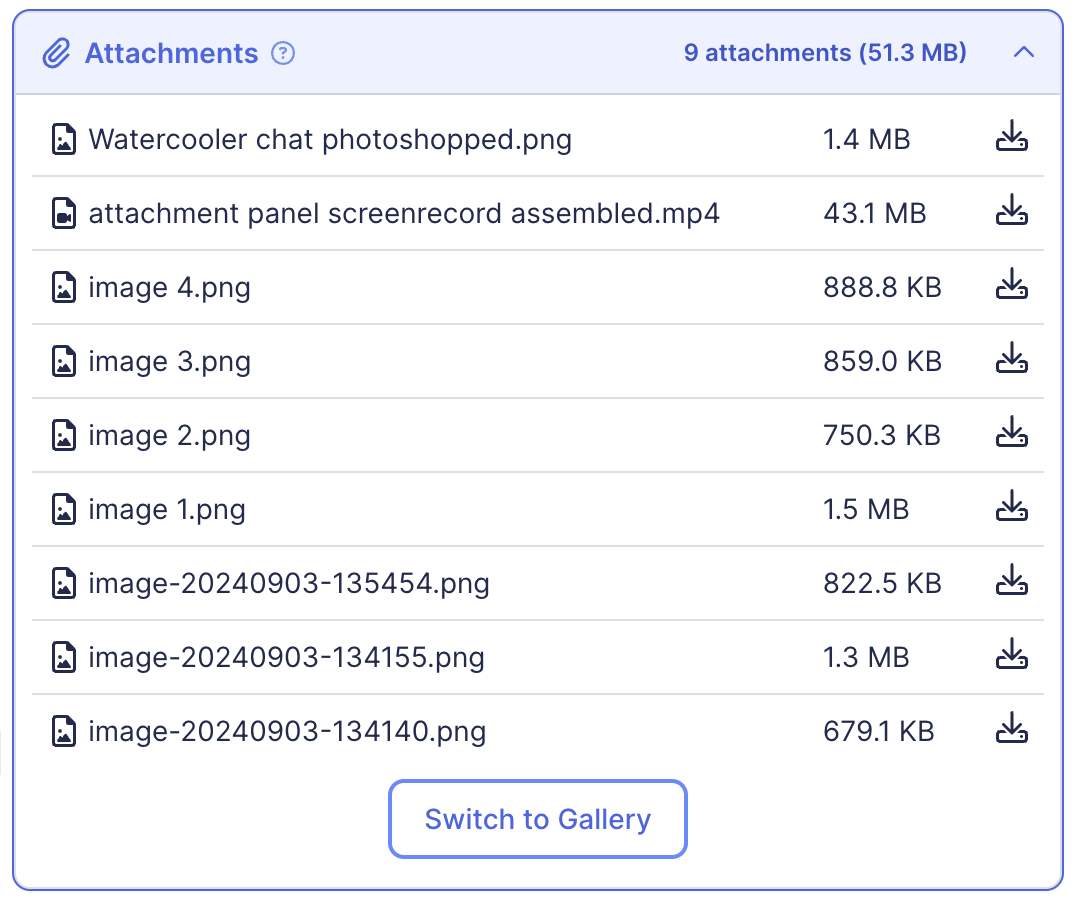The height and width of the screenshot is (900, 1078).
Task: Download "image 2.png"
Action: pyautogui.click(x=1011, y=433)
